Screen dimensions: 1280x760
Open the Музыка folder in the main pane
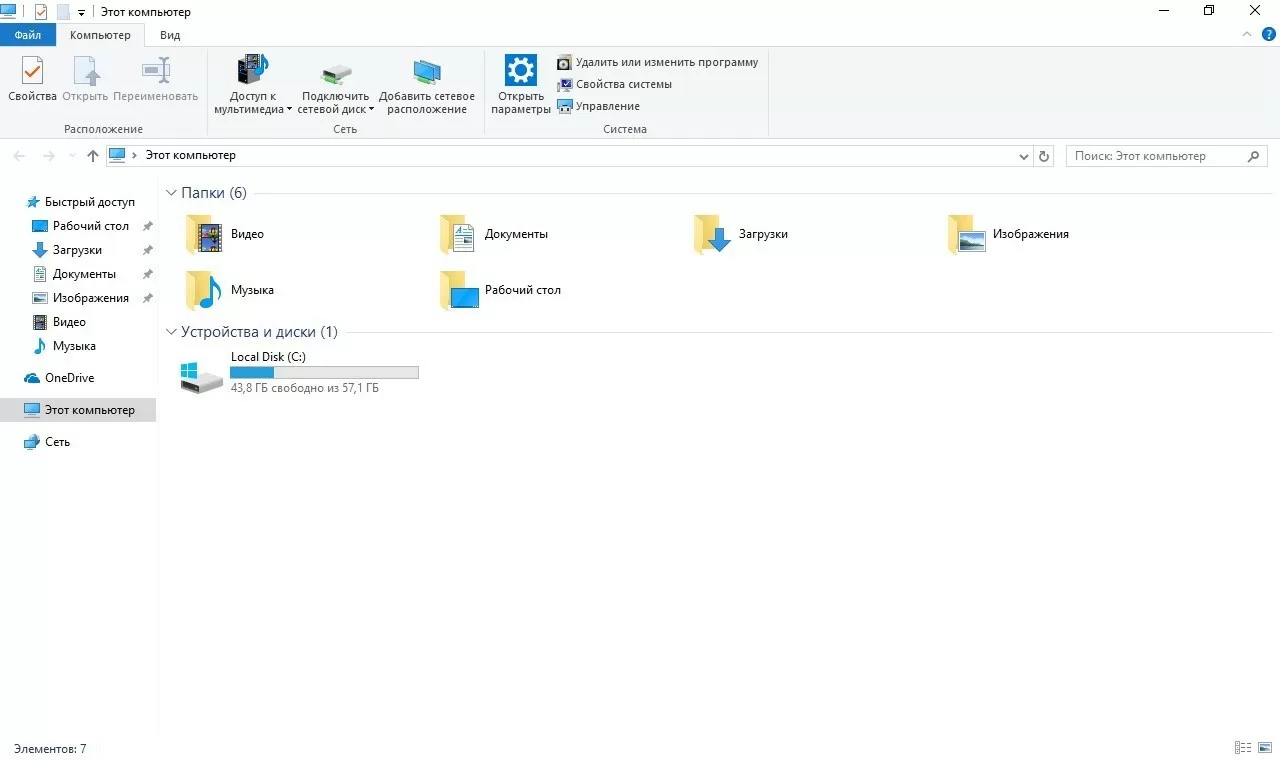pyautogui.click(x=205, y=291)
